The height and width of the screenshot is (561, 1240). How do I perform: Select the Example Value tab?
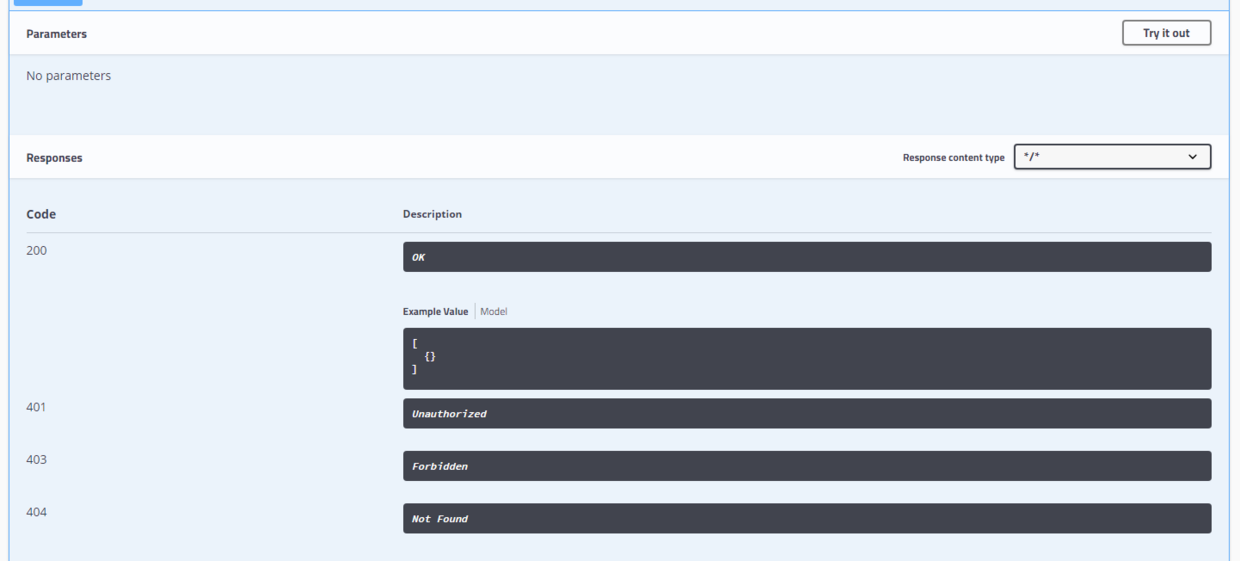point(435,312)
